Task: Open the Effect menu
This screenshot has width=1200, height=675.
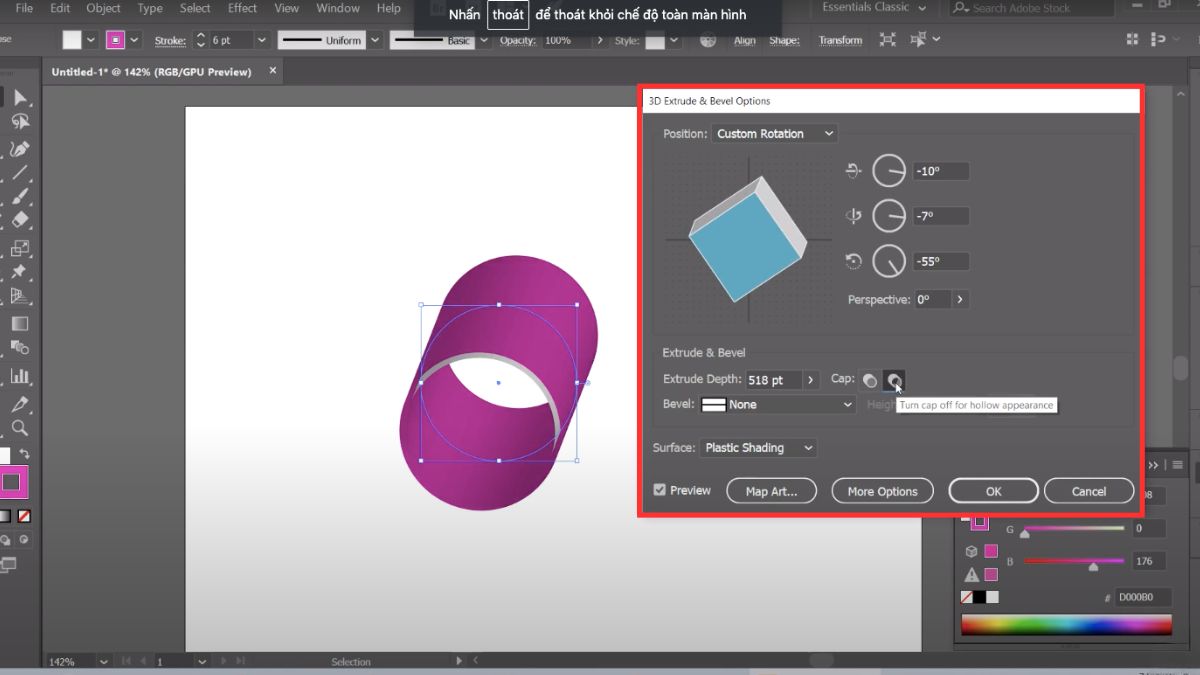Action: (242, 8)
